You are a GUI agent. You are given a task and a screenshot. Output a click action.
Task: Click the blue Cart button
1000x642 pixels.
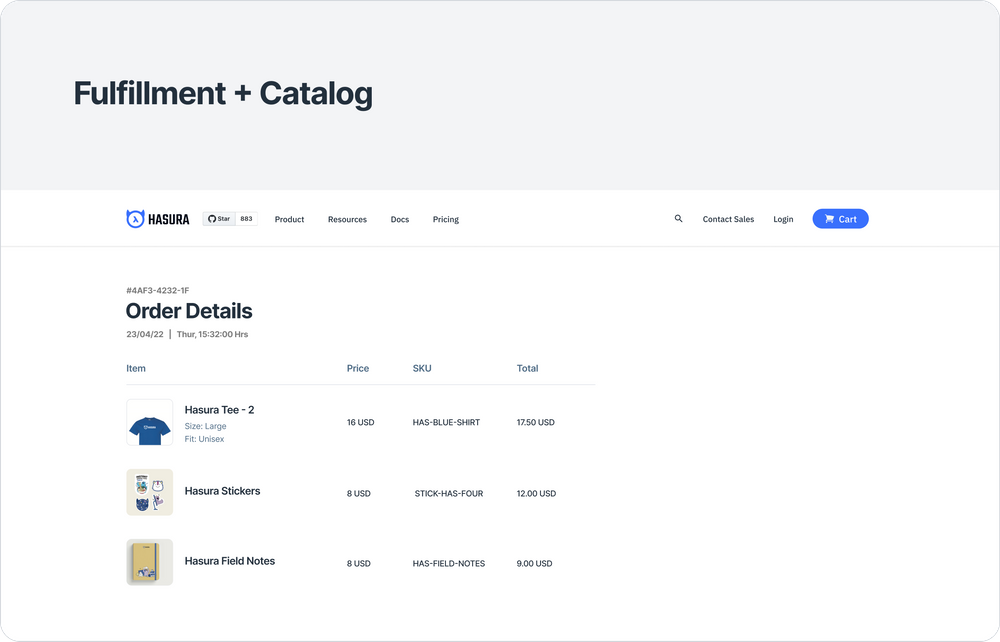[840, 218]
